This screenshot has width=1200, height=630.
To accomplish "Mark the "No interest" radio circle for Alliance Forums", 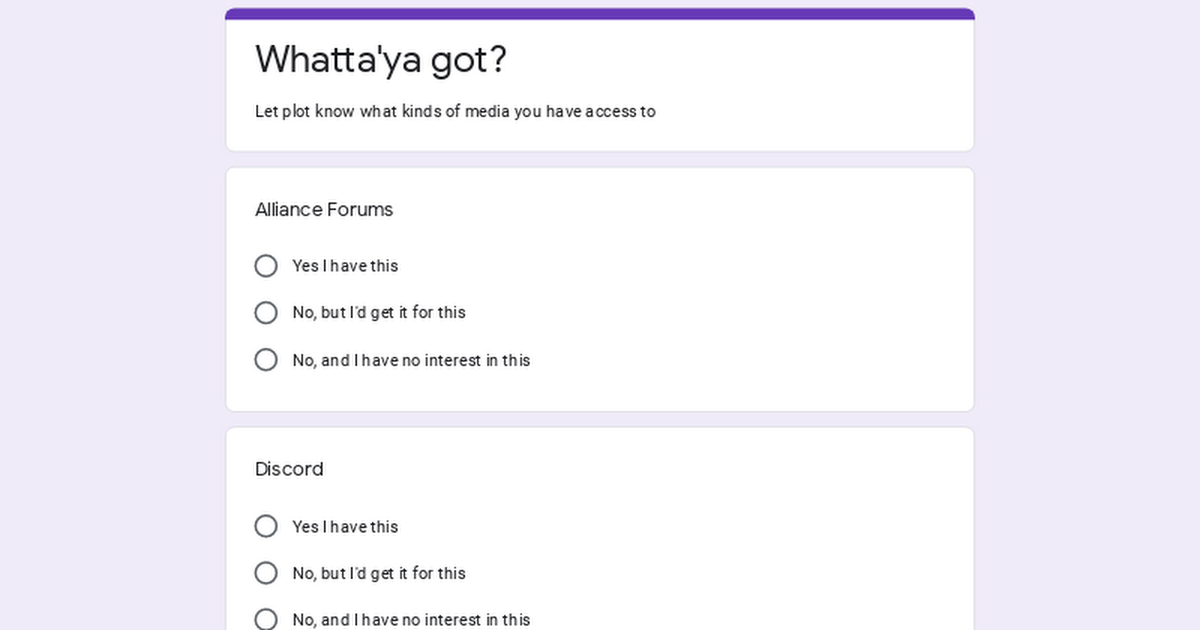I will (266, 360).
